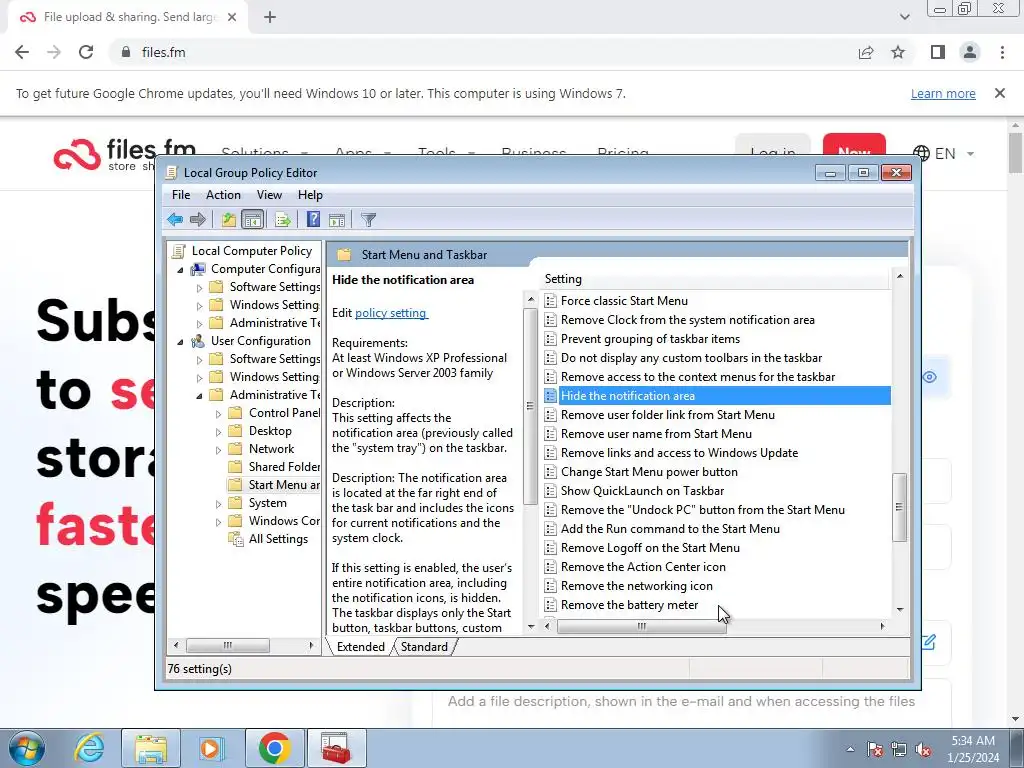The height and width of the screenshot is (768, 1024).
Task: Click the Forward arrow in Group Policy toolbar
Action: click(197, 219)
